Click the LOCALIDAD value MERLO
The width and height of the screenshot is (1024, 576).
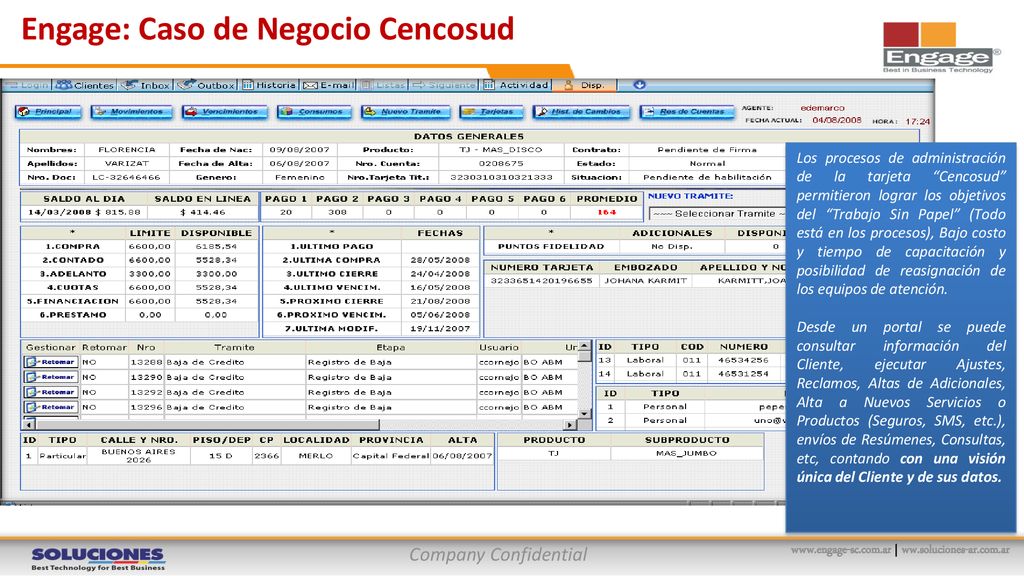315,456
